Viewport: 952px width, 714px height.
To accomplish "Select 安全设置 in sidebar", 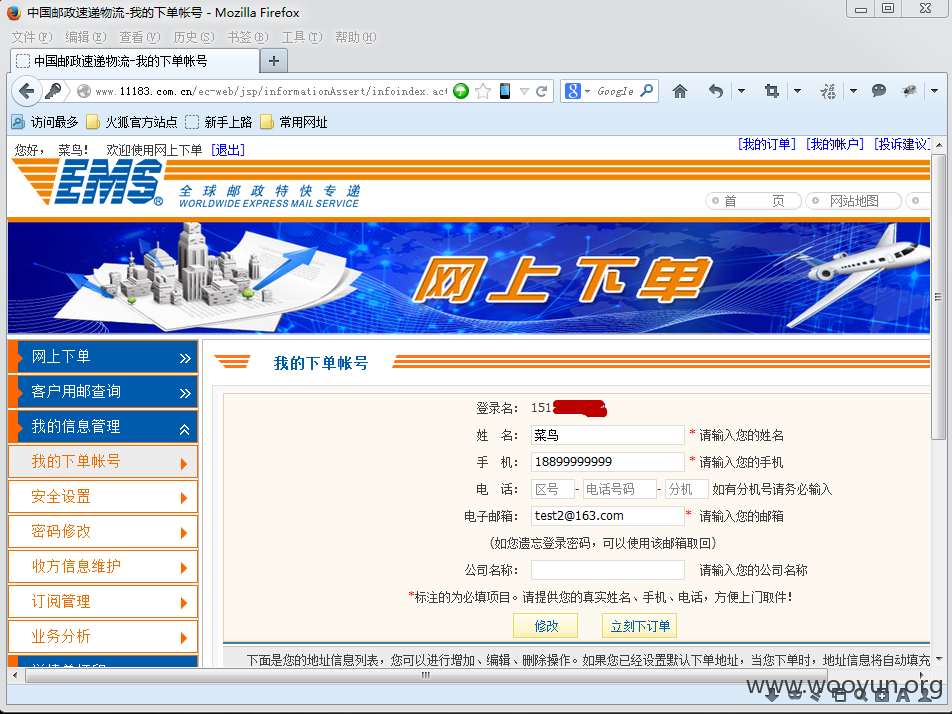I will (x=103, y=497).
